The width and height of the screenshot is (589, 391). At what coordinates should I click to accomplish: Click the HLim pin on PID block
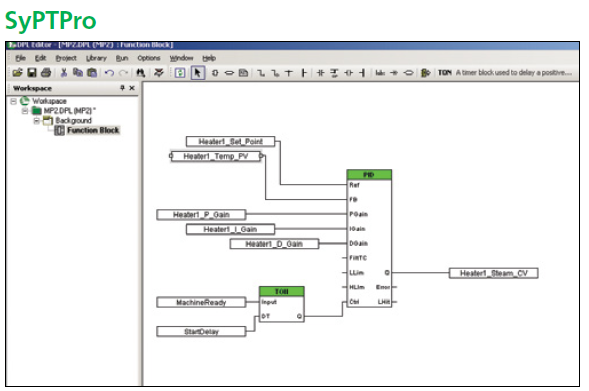pos(356,287)
